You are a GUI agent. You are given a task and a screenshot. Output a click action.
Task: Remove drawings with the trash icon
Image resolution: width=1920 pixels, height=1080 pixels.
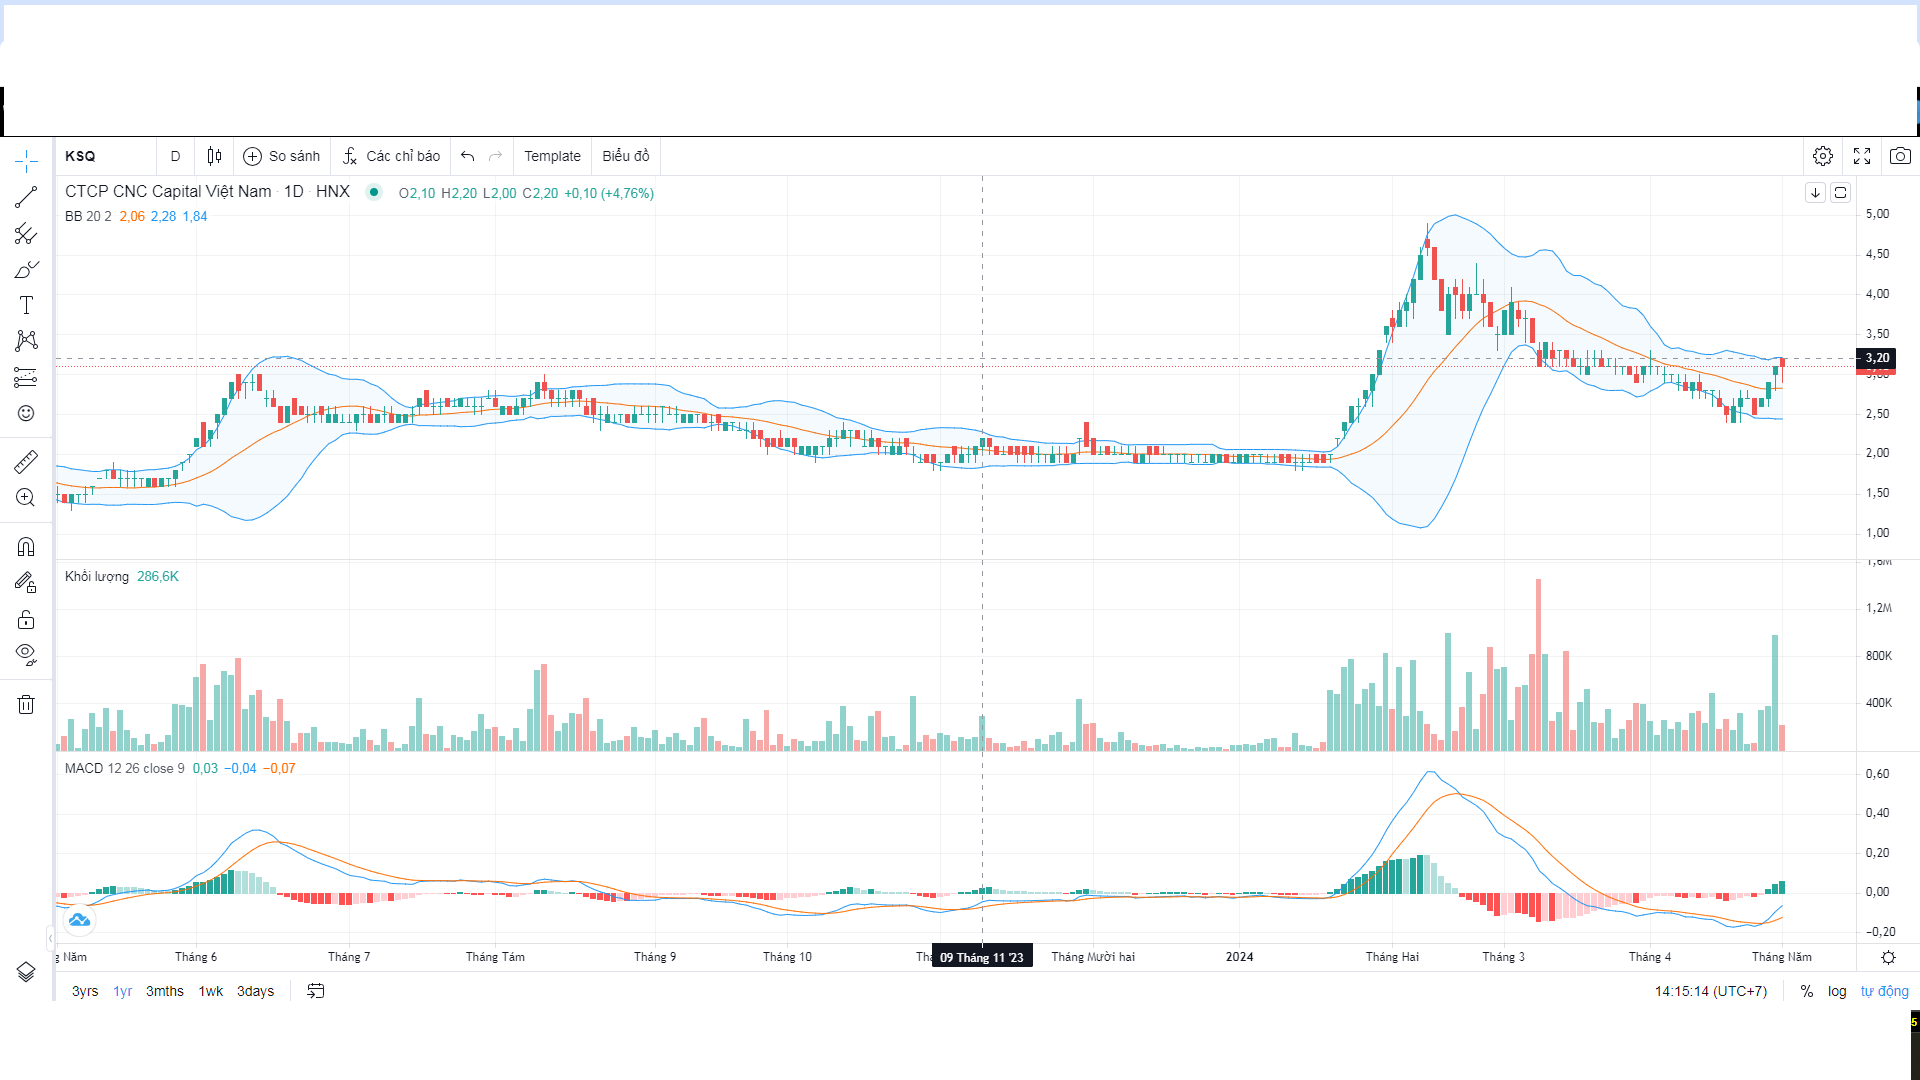click(26, 704)
